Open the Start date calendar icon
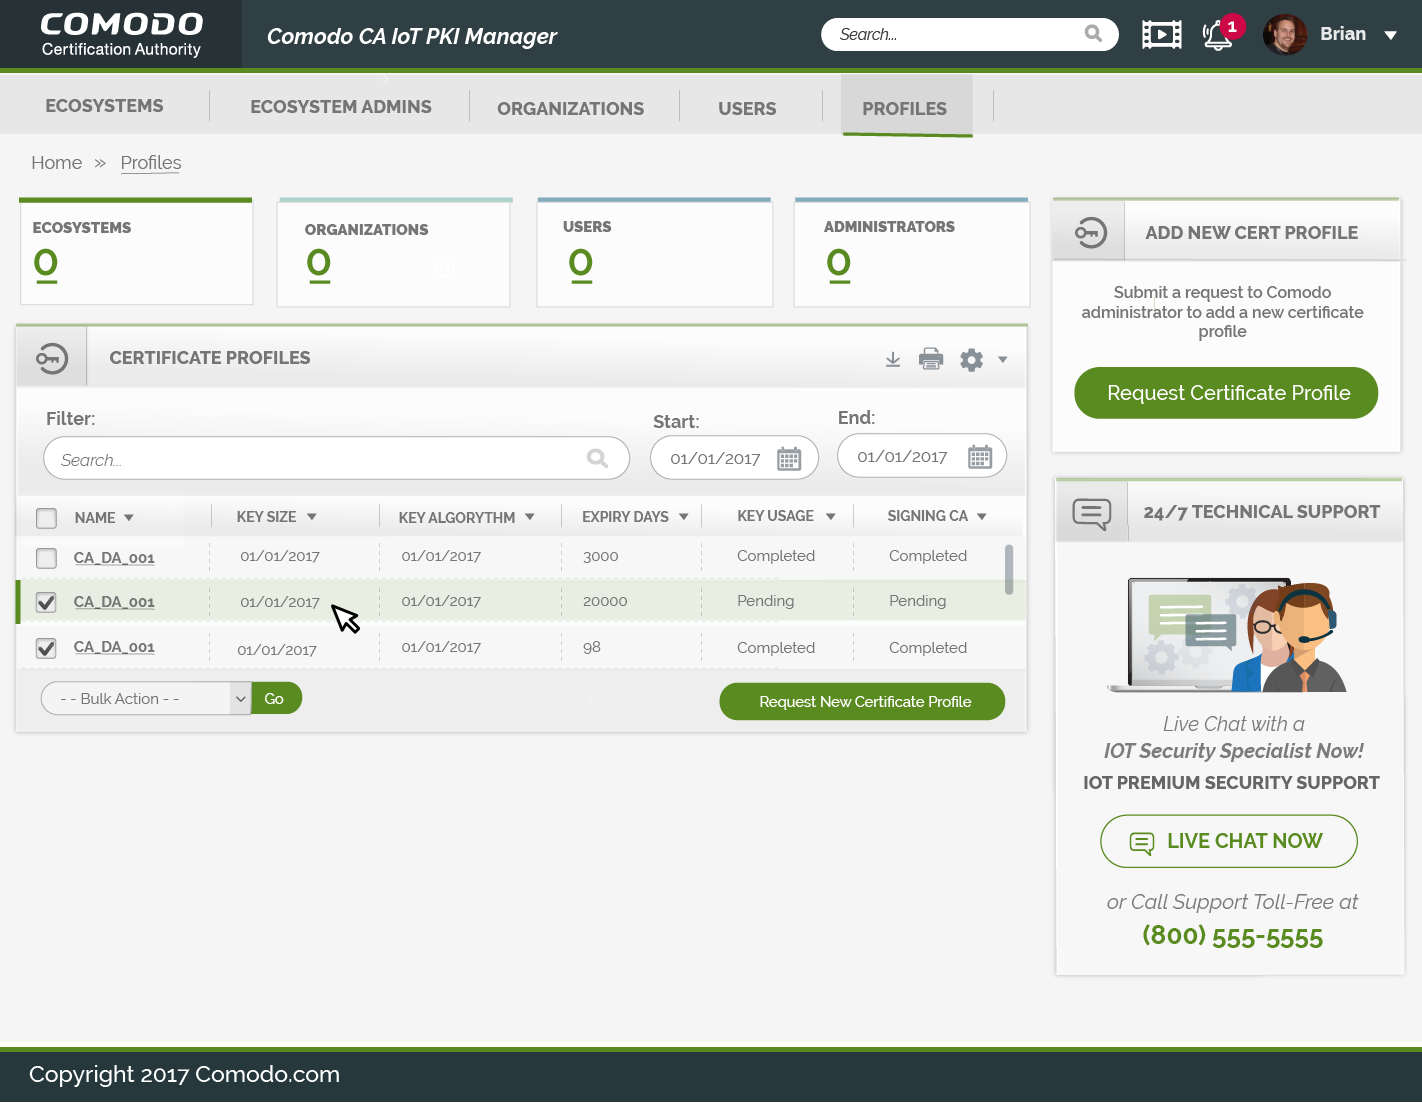This screenshot has height=1103, width=1422. click(789, 459)
